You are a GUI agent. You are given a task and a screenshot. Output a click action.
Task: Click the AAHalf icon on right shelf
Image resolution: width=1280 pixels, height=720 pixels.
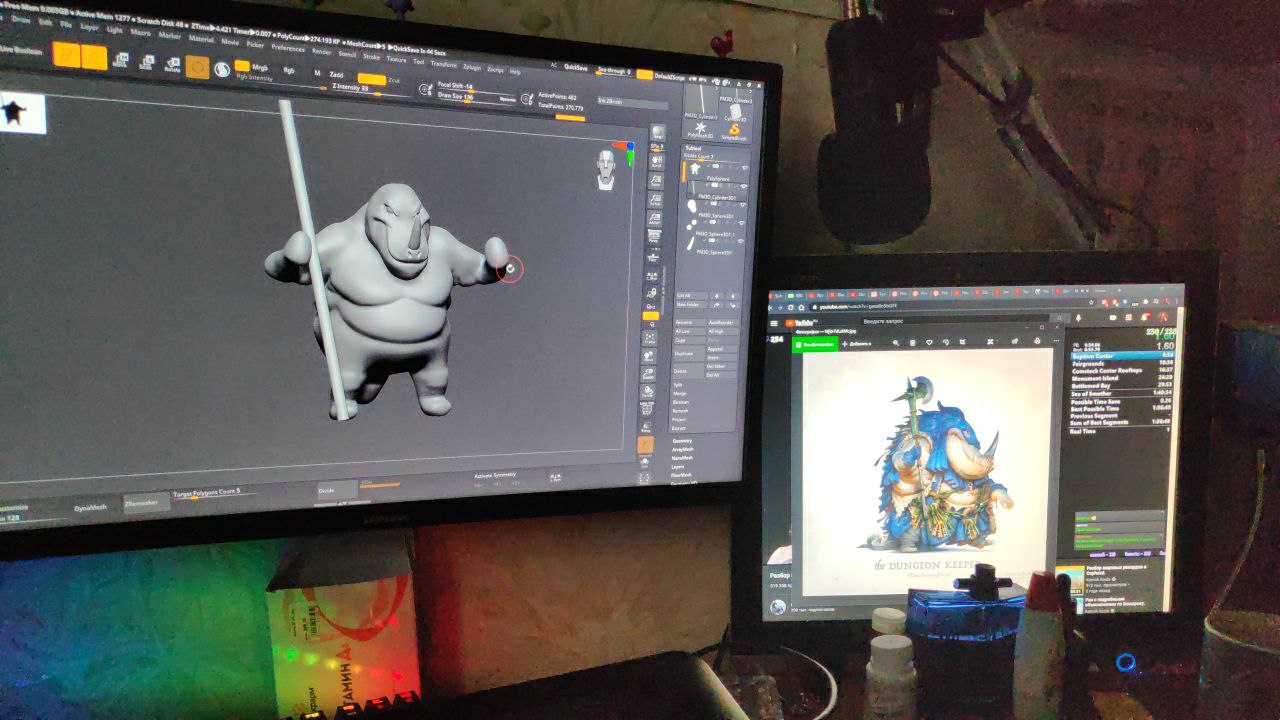pyautogui.click(x=655, y=218)
